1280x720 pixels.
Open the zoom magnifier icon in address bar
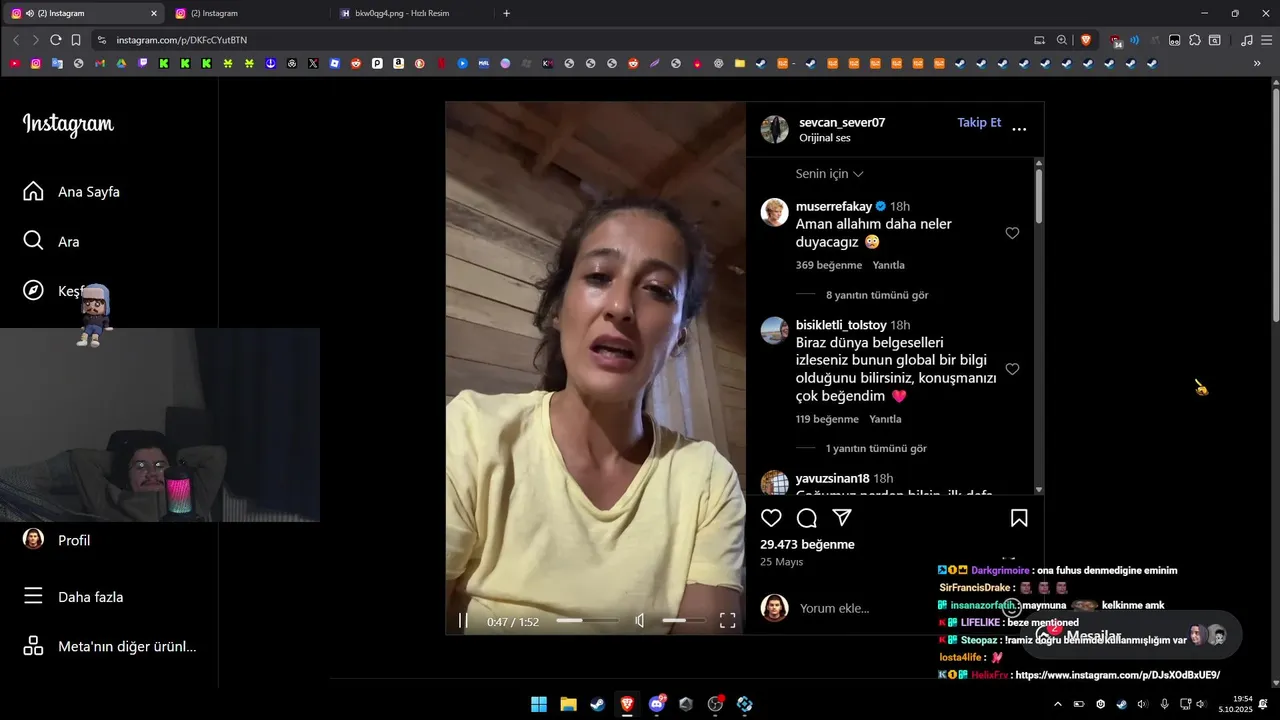(x=1062, y=40)
